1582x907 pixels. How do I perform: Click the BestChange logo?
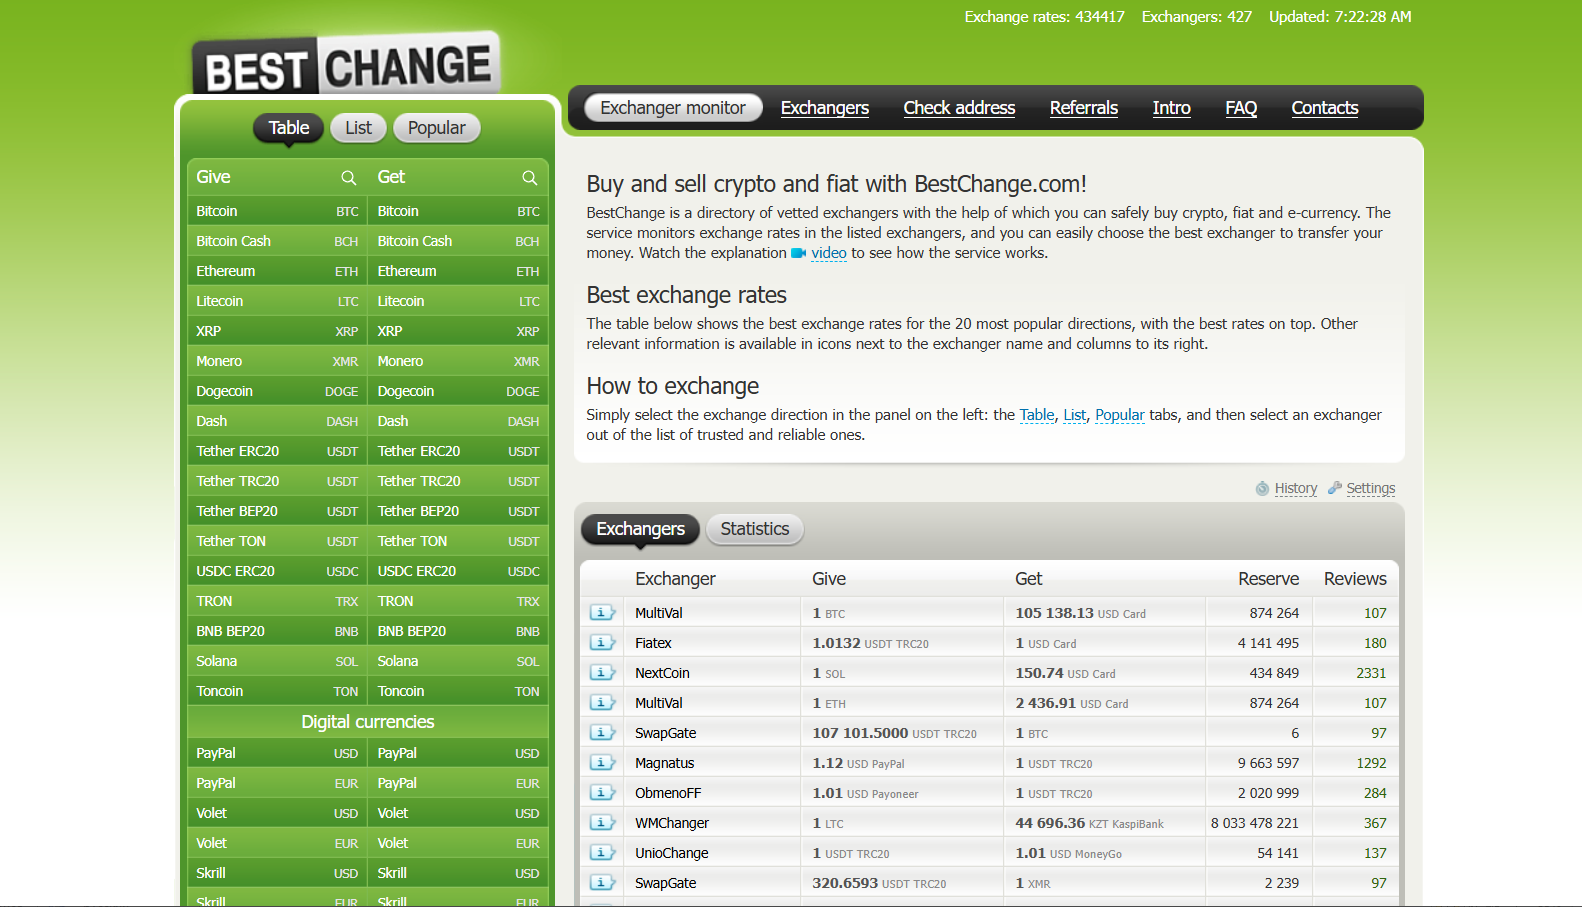pos(346,66)
